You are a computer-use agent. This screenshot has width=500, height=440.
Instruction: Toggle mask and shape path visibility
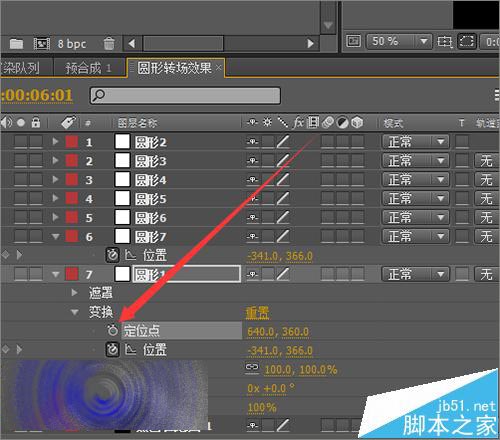pyautogui.click(x=466, y=41)
